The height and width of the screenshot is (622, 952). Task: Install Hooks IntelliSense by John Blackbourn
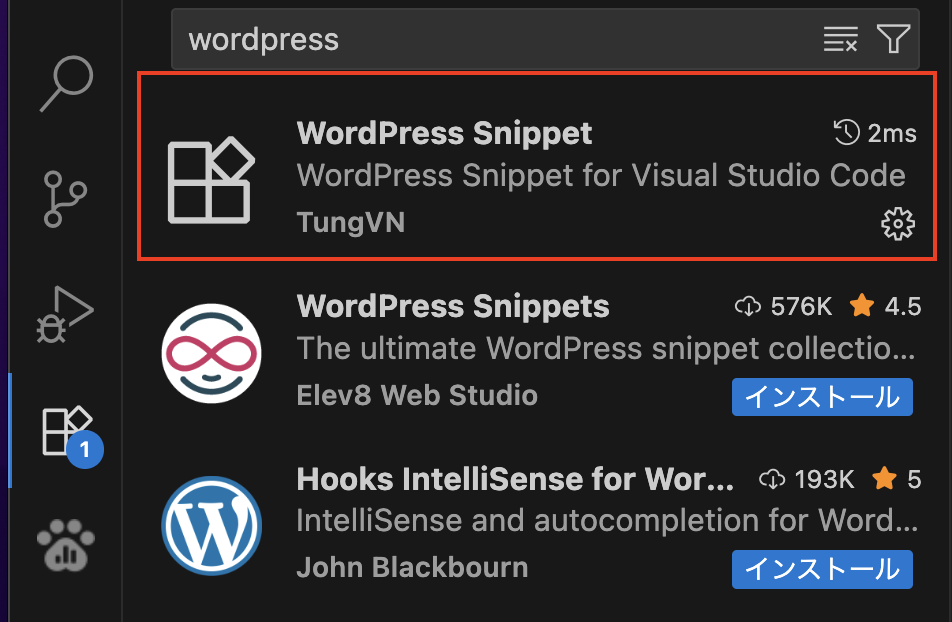coord(822,570)
